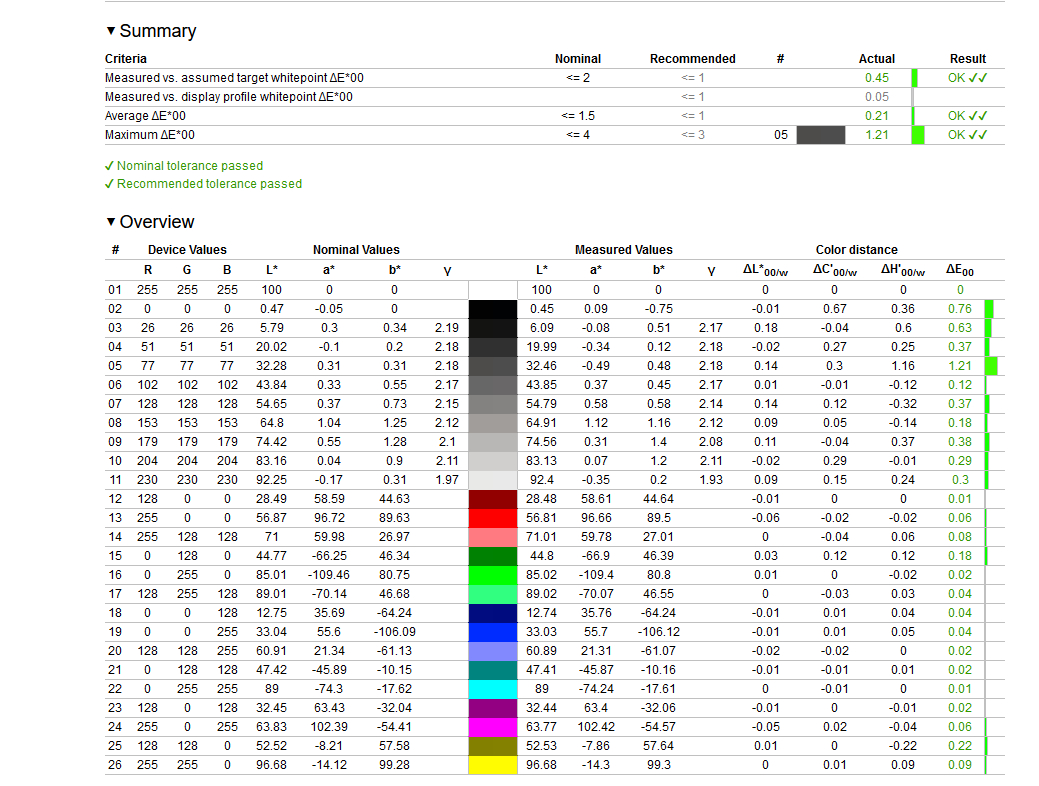Click the ΔH'00/w column header

pos(902,270)
